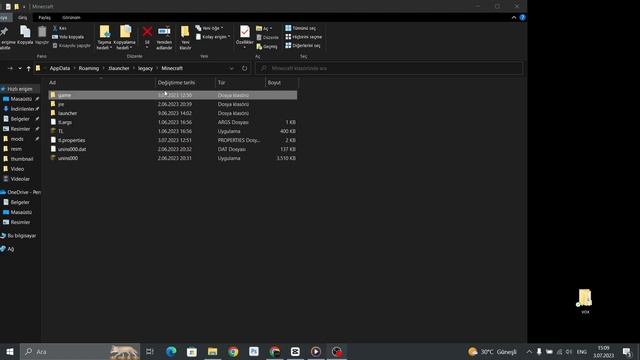Click the Kopyala (copy) icon in the ribbon

25,32
